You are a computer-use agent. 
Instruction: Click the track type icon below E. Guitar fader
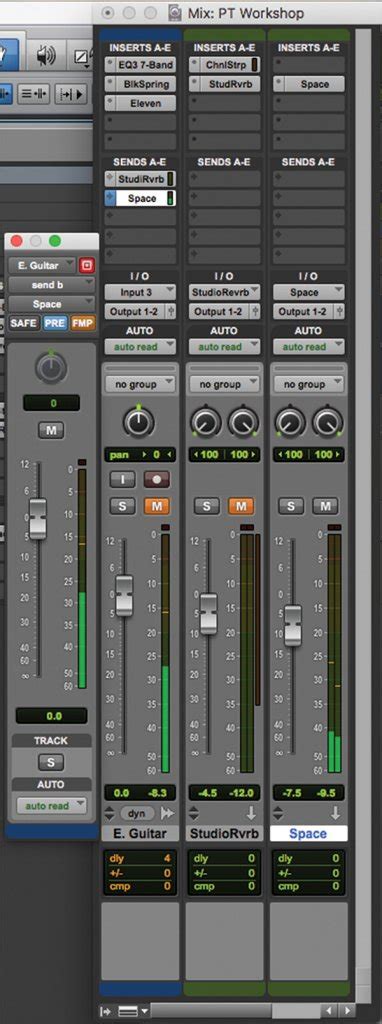point(110,813)
